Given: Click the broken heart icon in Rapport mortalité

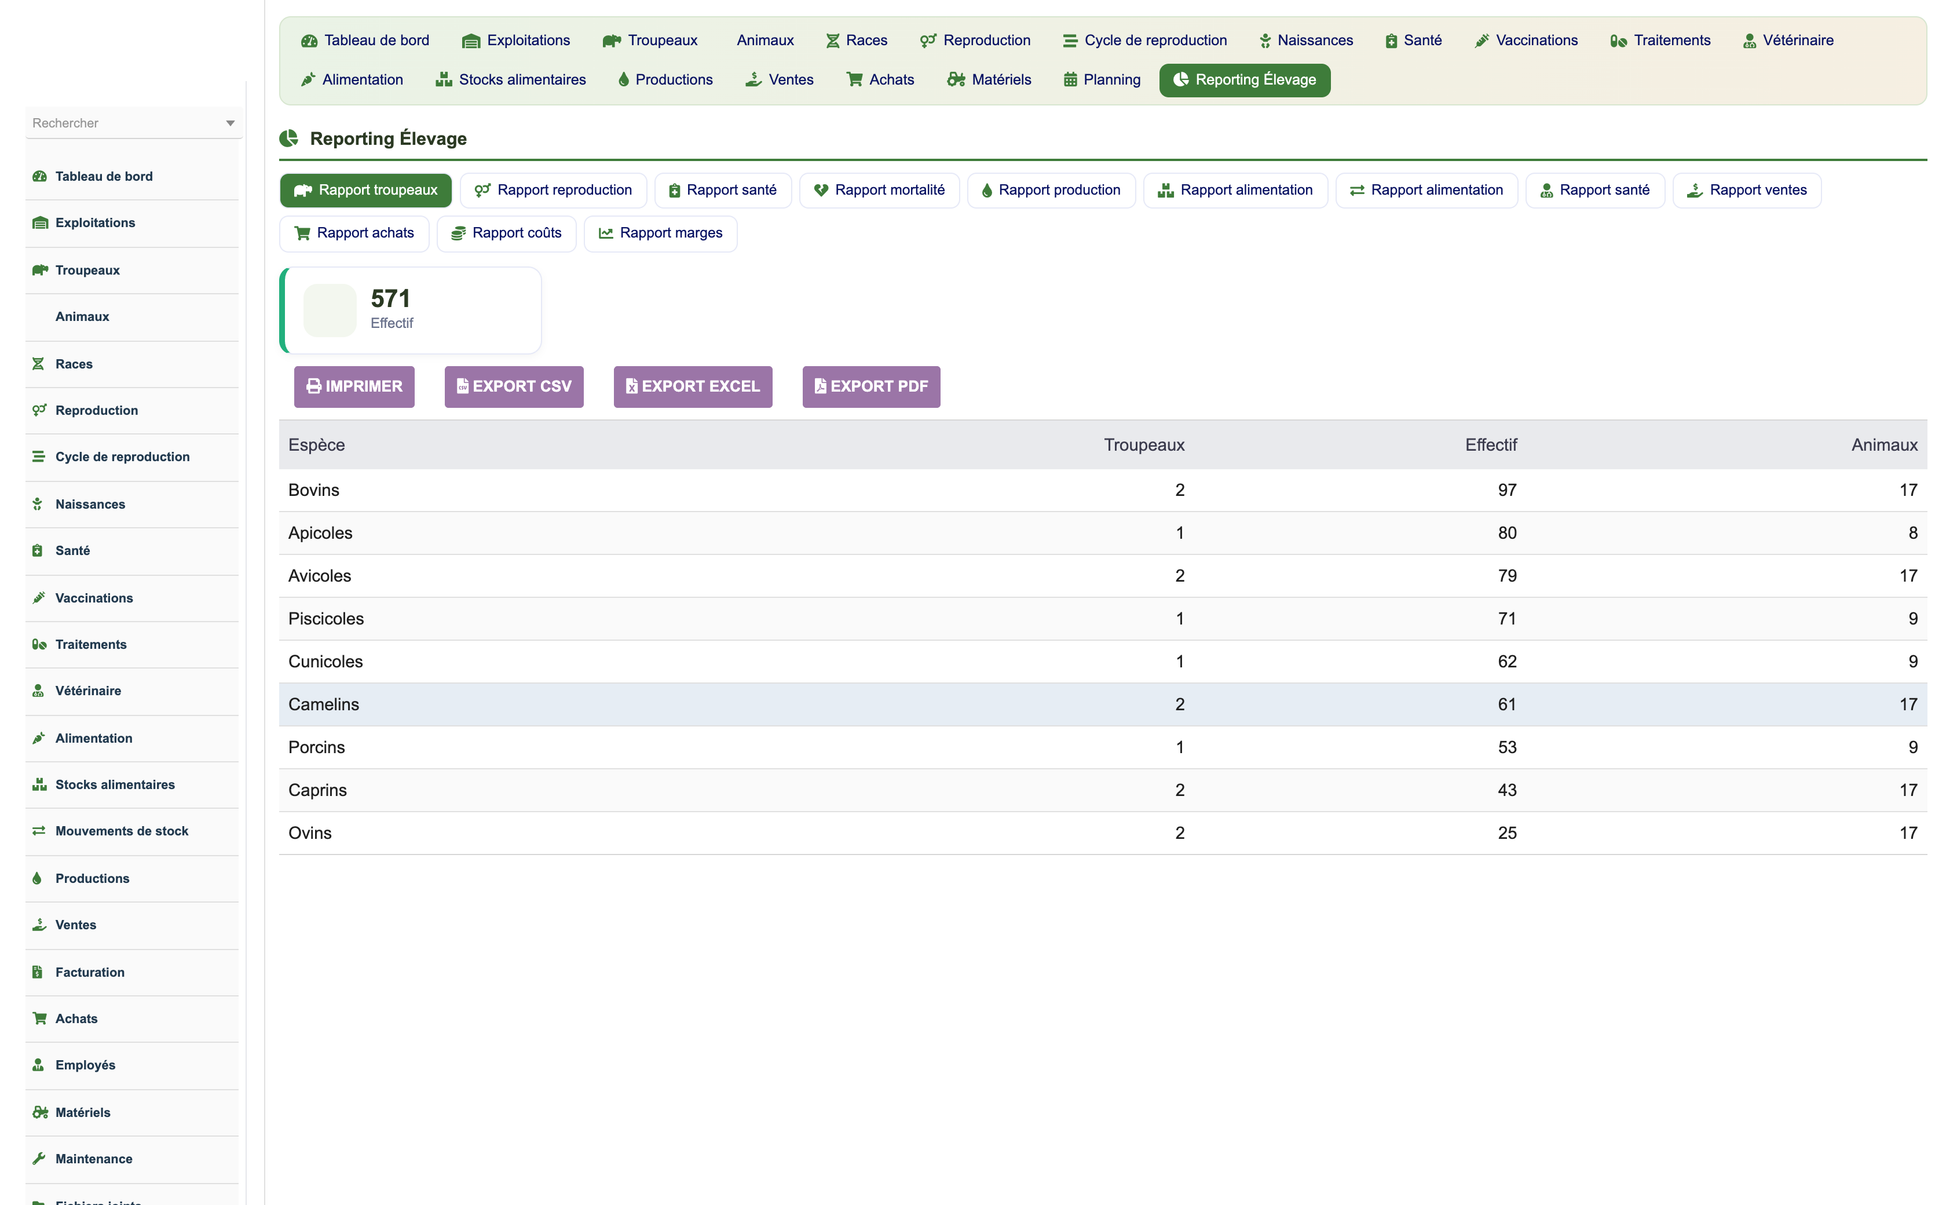Looking at the screenshot, I should pos(821,190).
